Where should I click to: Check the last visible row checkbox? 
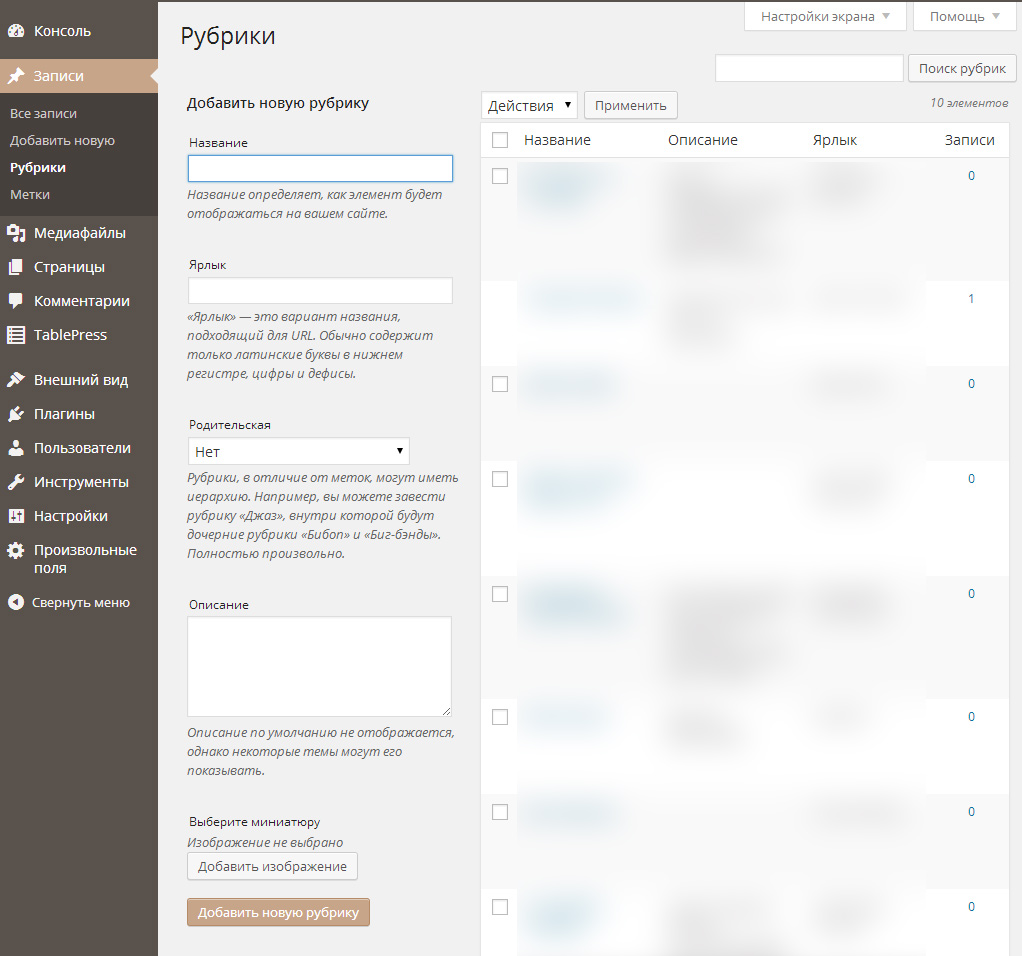pyautogui.click(x=500, y=907)
